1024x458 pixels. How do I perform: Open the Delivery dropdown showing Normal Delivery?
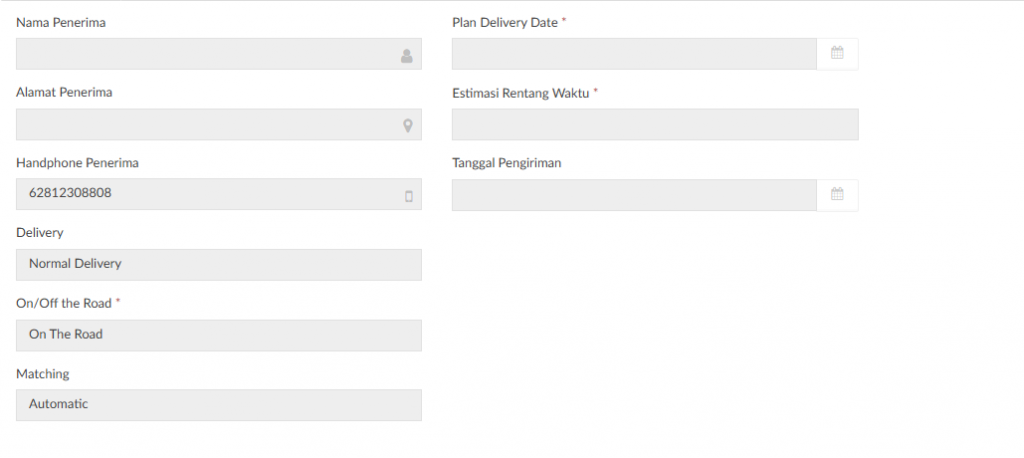point(218,265)
